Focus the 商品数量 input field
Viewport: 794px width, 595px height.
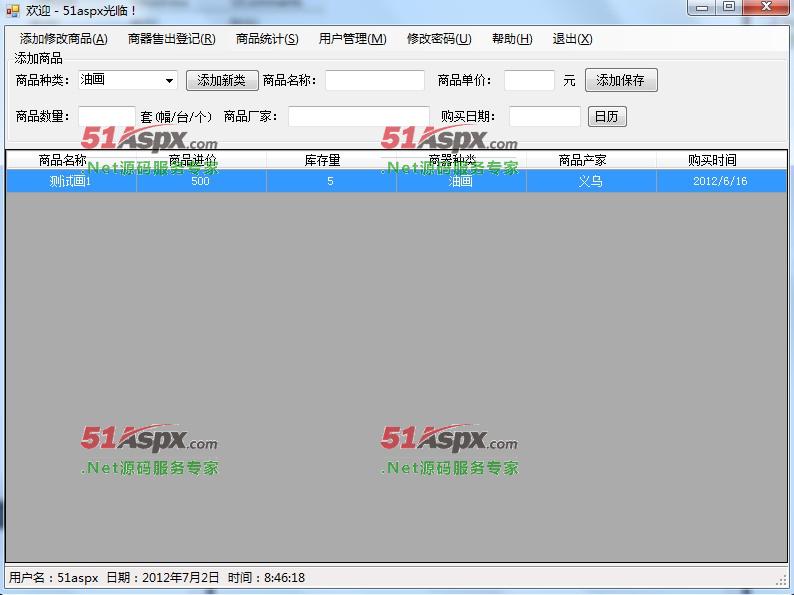point(107,116)
